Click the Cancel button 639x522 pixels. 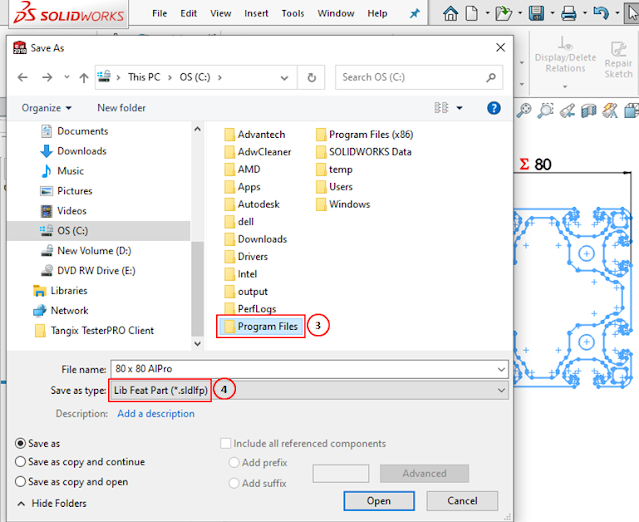[462, 501]
